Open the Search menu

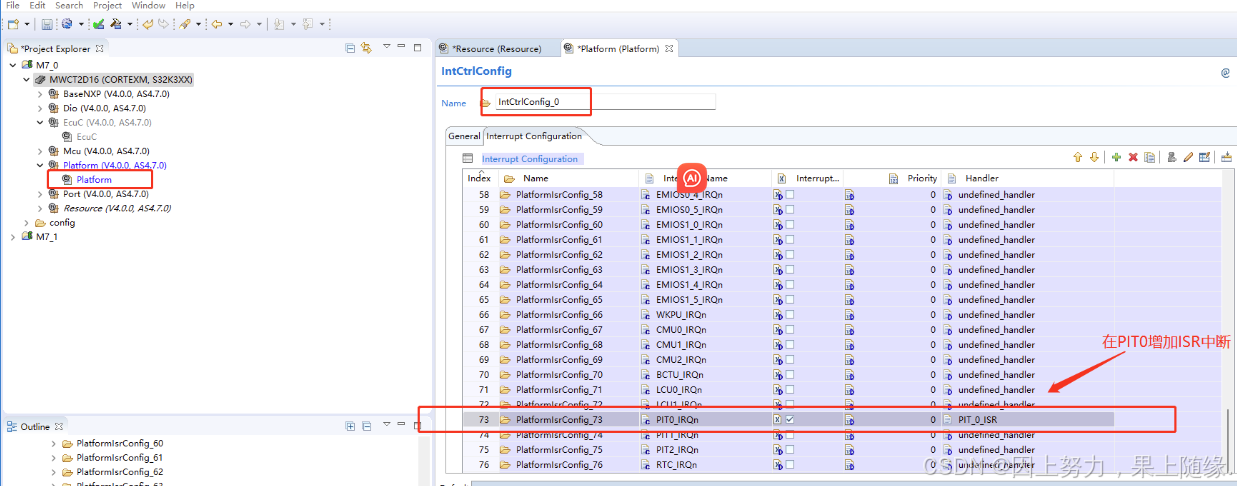tap(69, 5)
